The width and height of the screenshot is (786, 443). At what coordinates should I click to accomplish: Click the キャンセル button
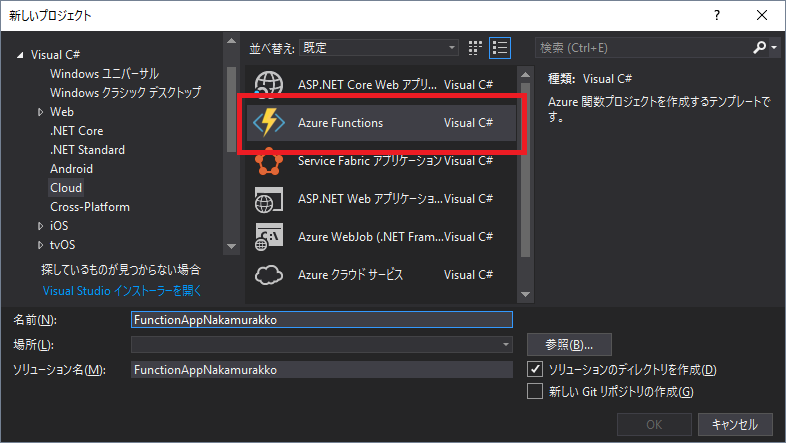735,424
